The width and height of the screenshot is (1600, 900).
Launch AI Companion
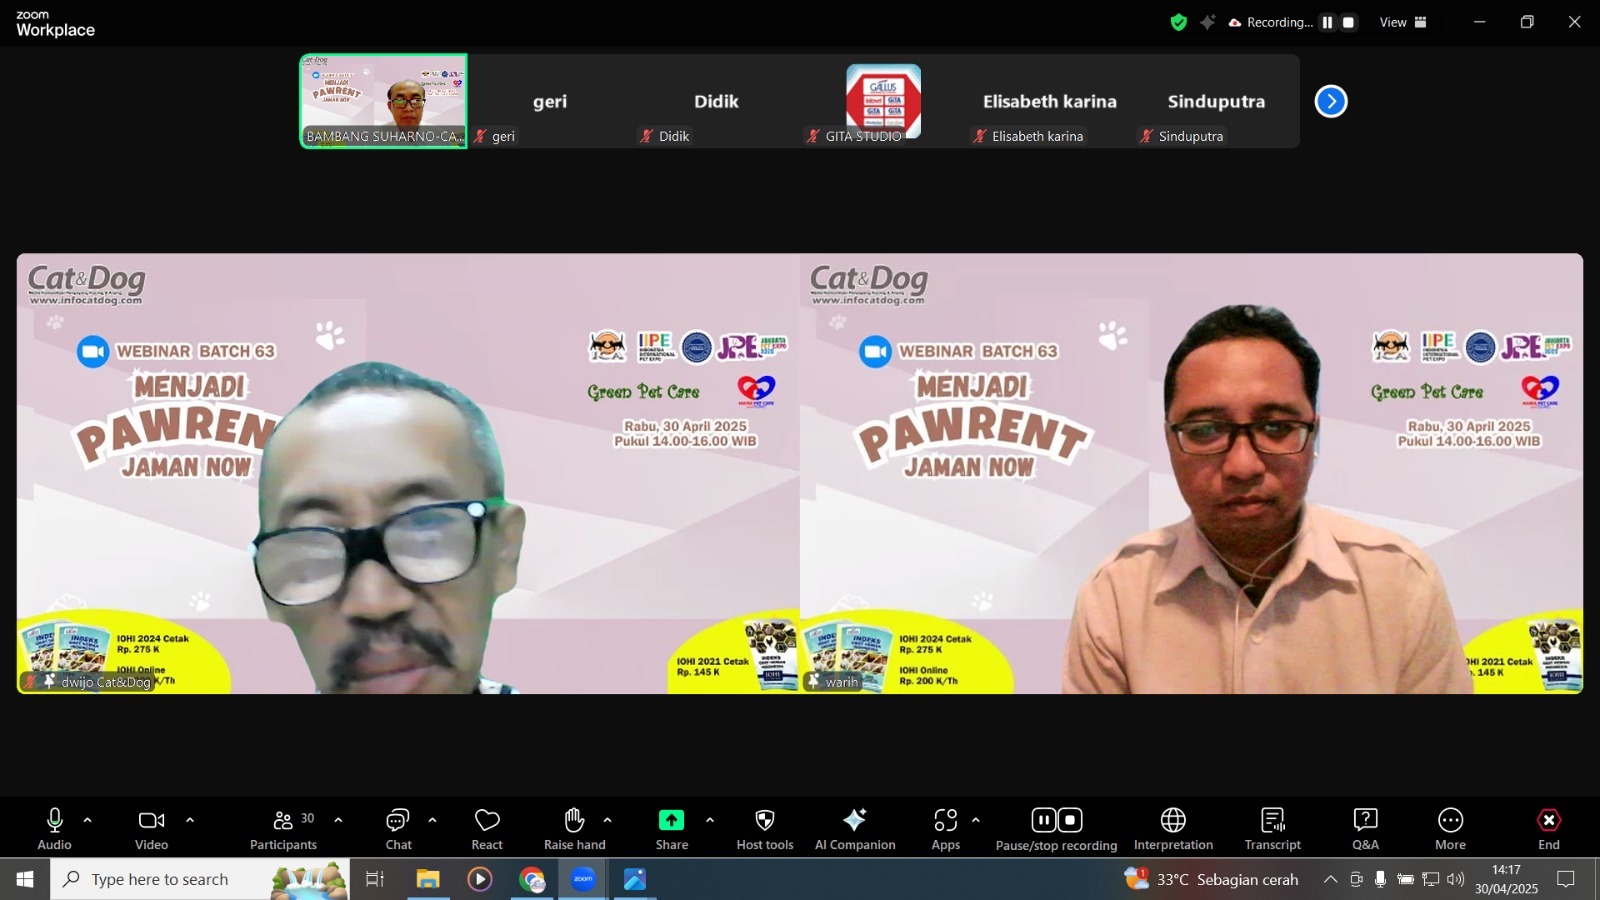click(x=855, y=829)
